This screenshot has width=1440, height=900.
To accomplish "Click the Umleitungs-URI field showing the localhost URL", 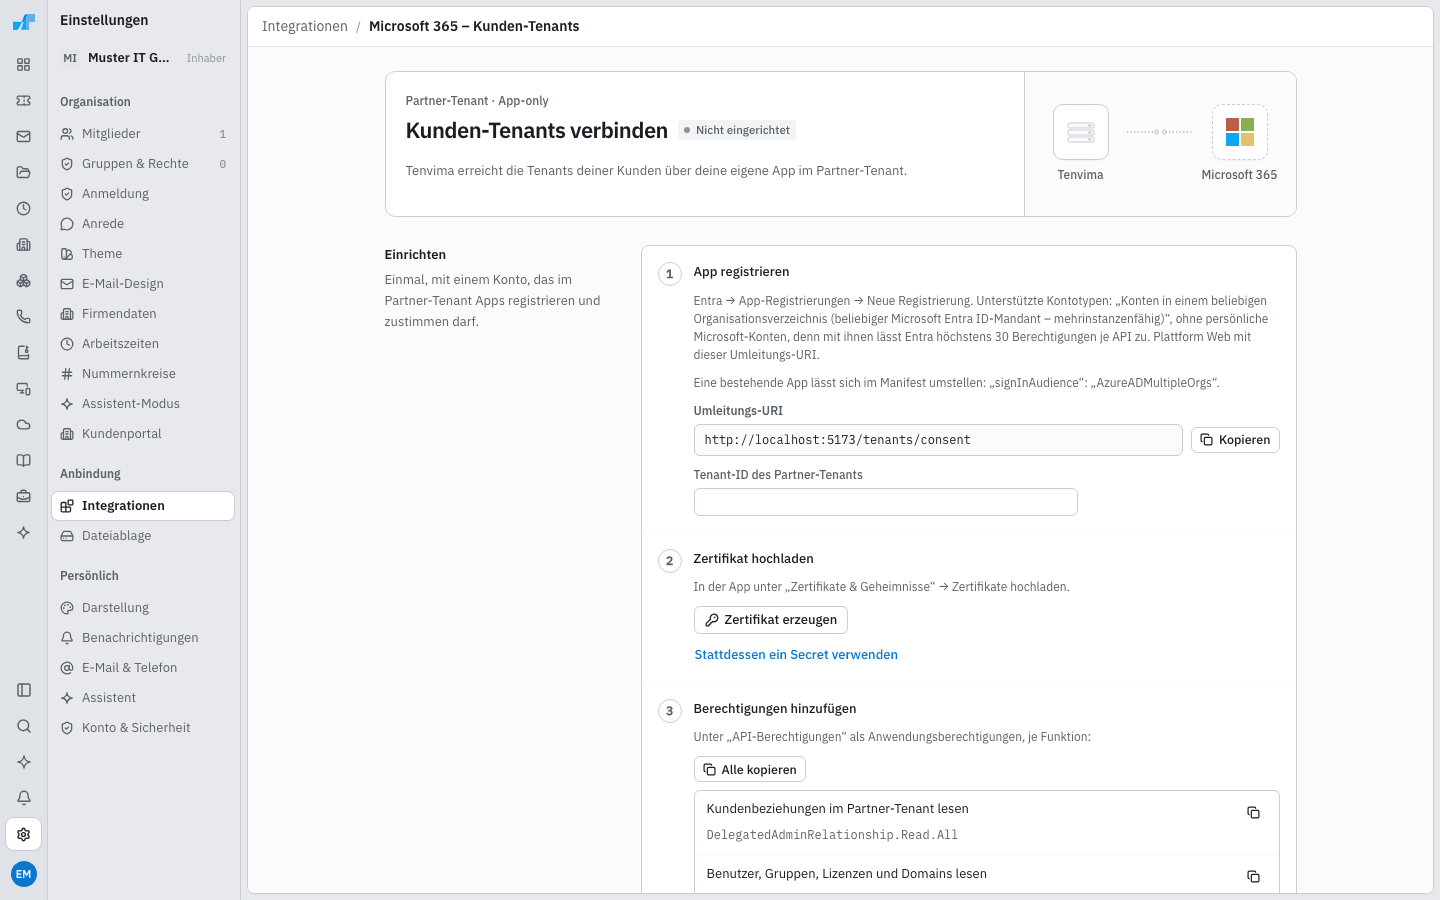I will pos(938,440).
